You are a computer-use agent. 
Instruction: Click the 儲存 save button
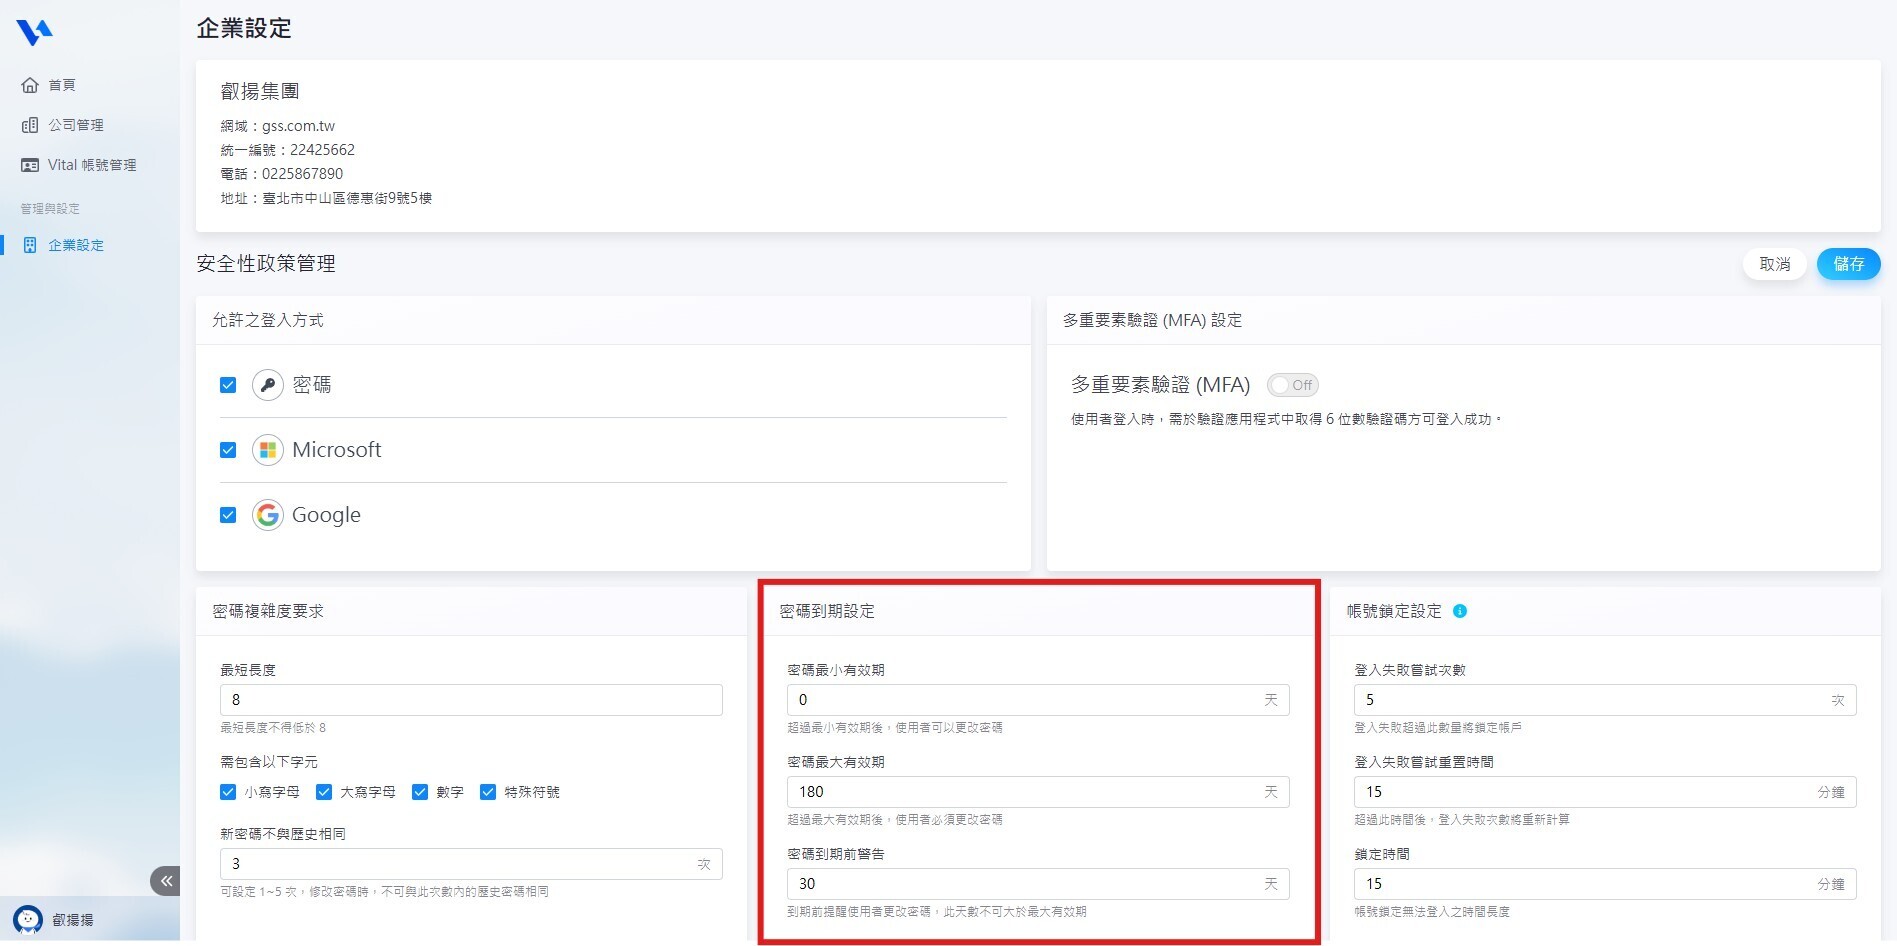pos(1848,263)
